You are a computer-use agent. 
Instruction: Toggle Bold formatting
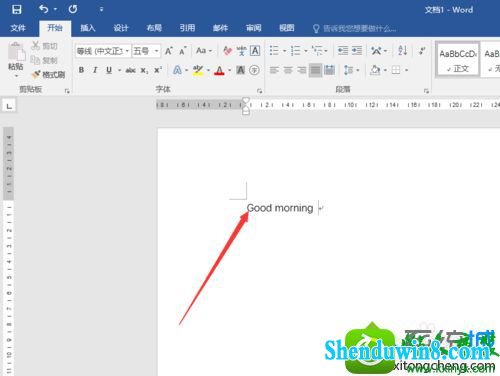click(81, 70)
